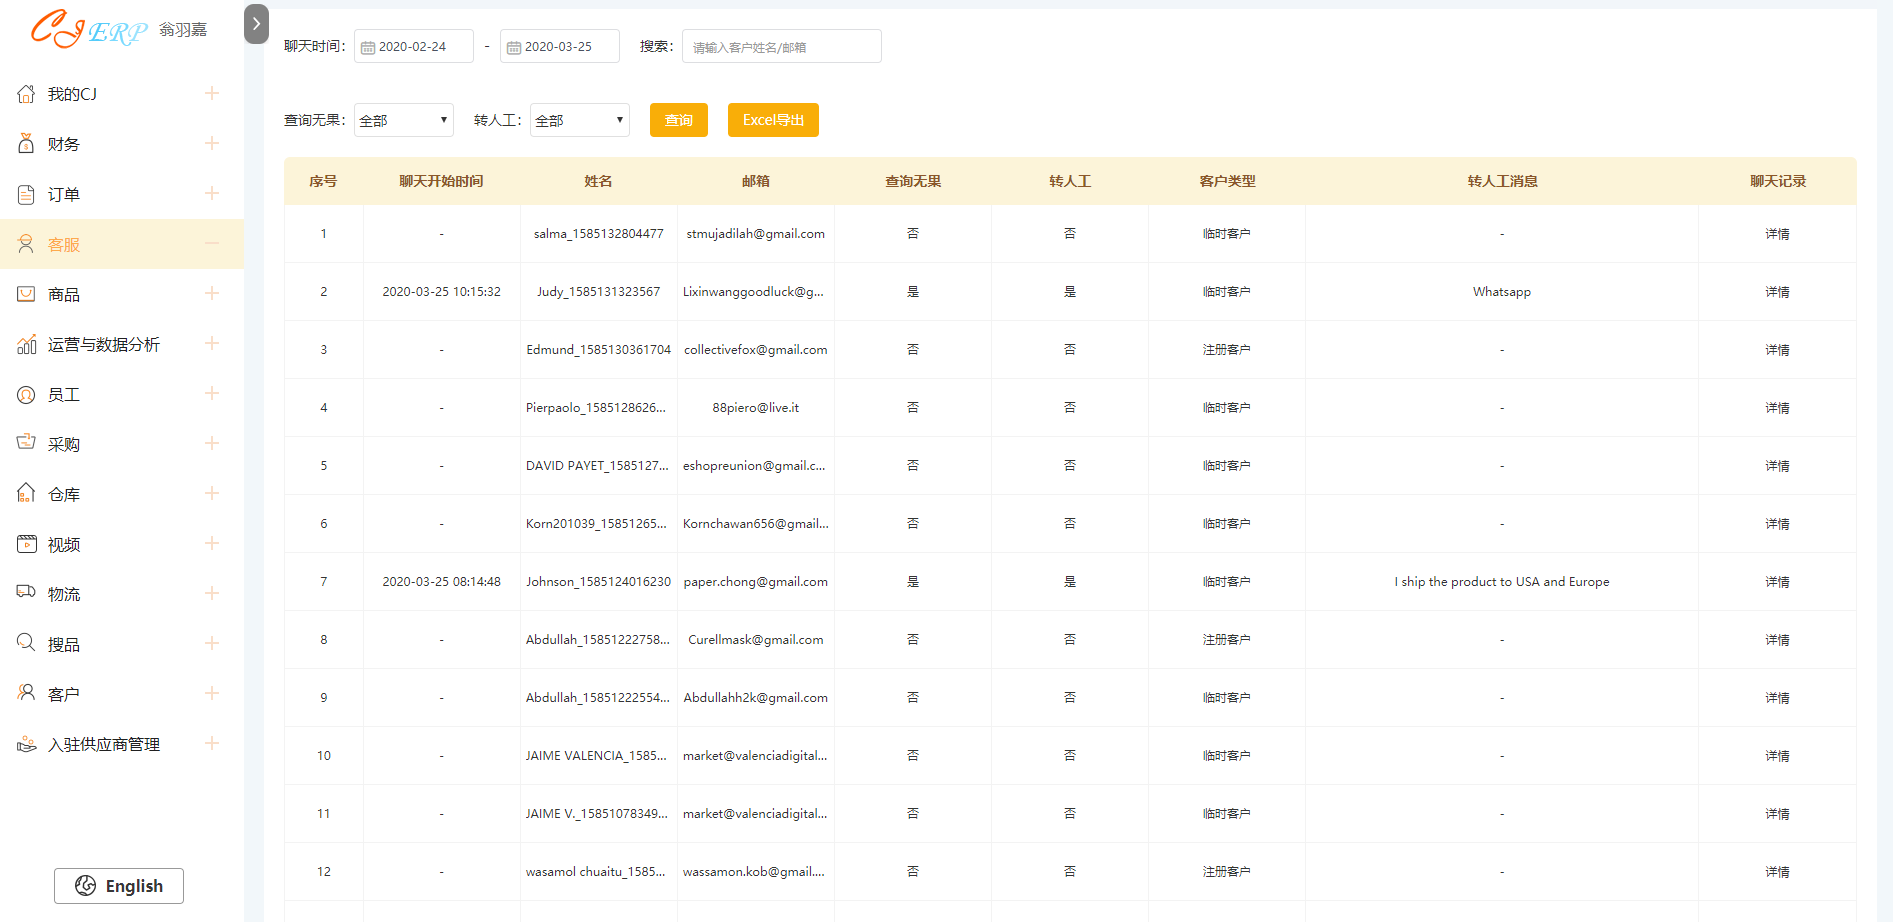Click the 仓库 (Warehouse) sidebar icon

click(x=25, y=493)
